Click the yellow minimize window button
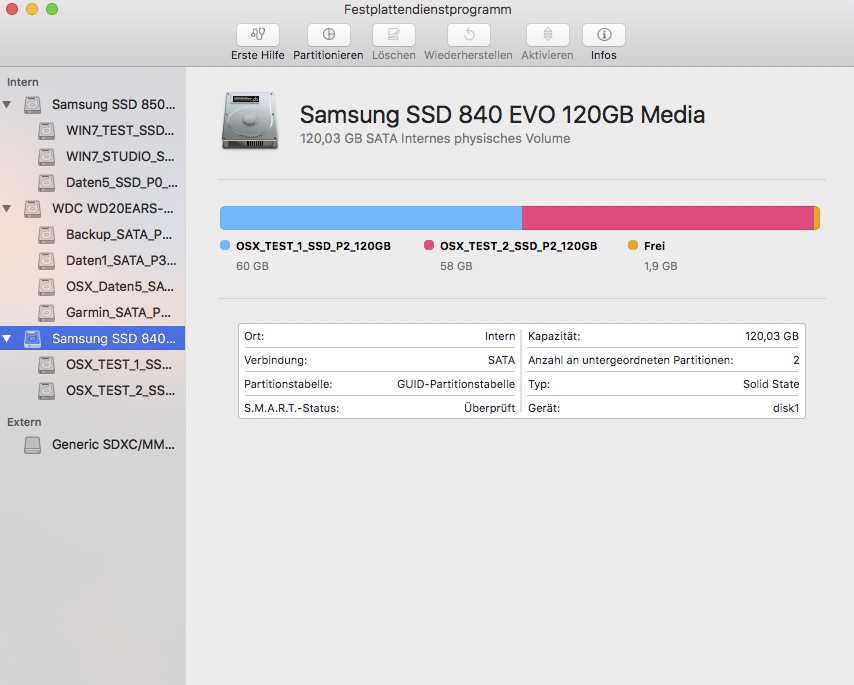 coord(32,9)
